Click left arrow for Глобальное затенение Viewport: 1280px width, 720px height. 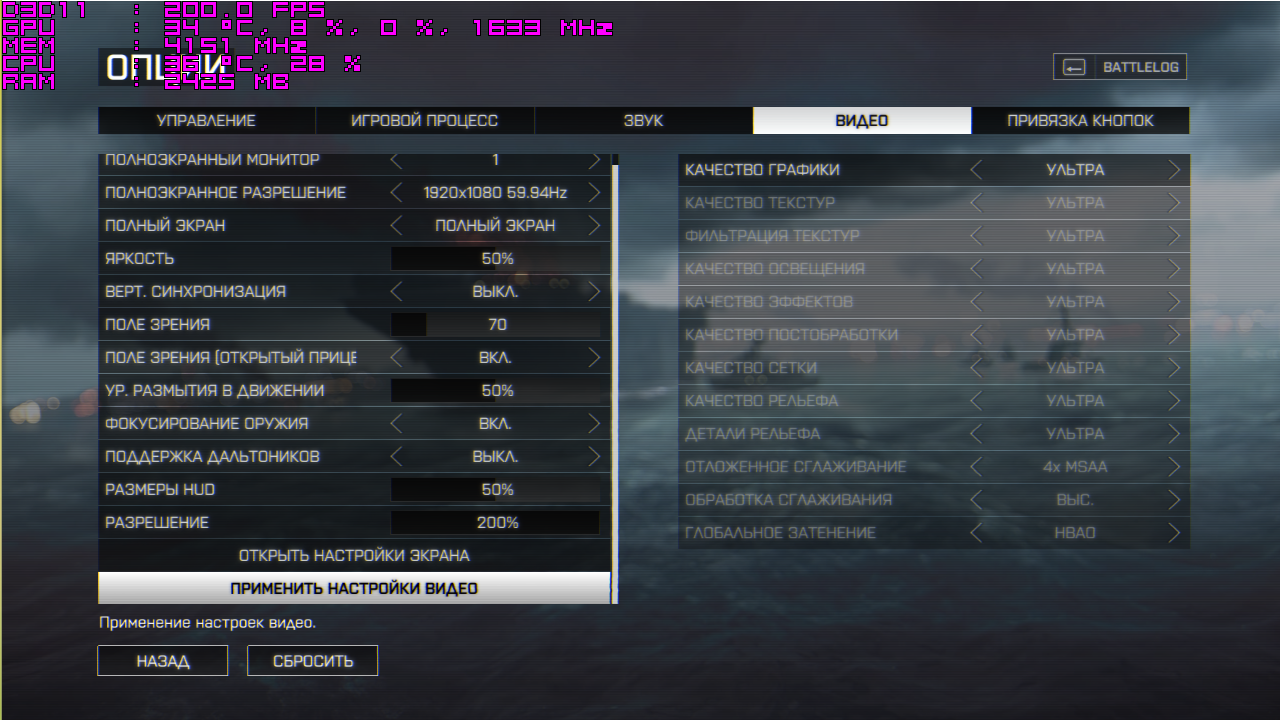[976, 533]
